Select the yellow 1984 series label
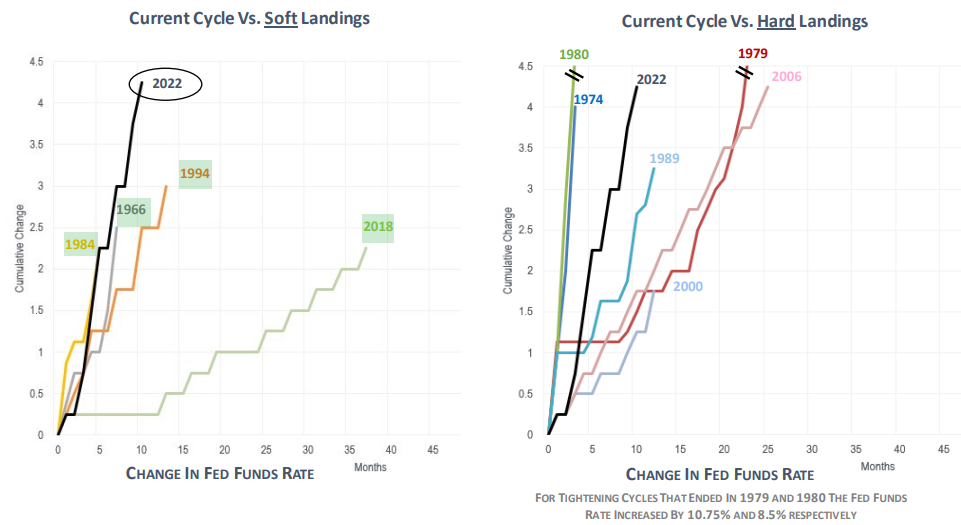Screen dimensions: 961x525 point(80,243)
